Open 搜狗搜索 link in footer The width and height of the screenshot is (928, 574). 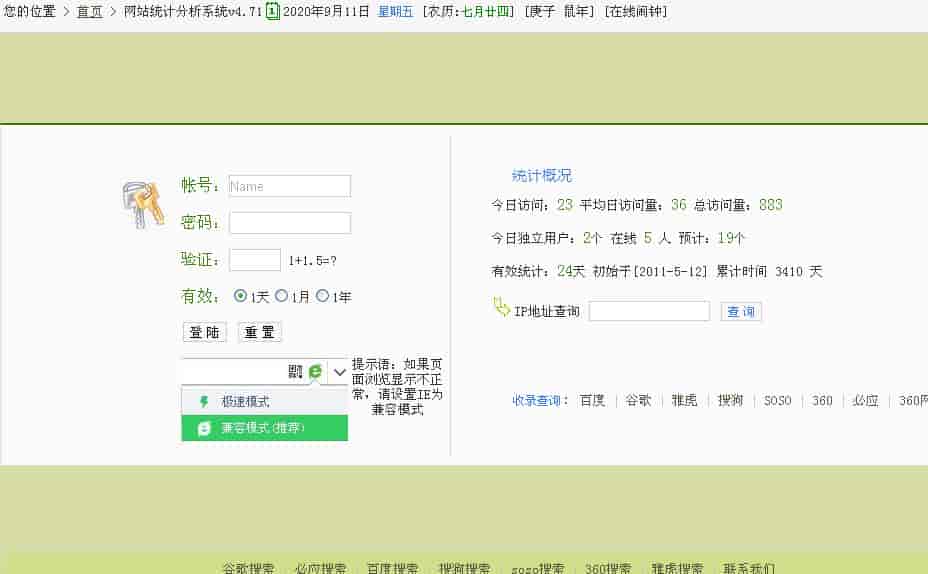point(465,568)
